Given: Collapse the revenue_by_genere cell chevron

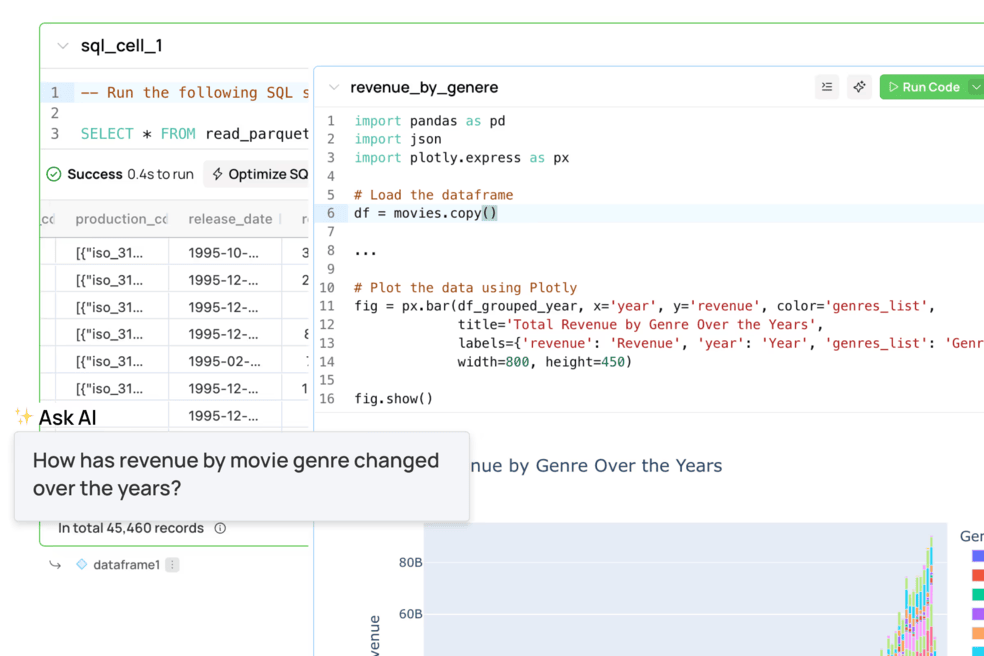Looking at the screenshot, I should point(334,87).
